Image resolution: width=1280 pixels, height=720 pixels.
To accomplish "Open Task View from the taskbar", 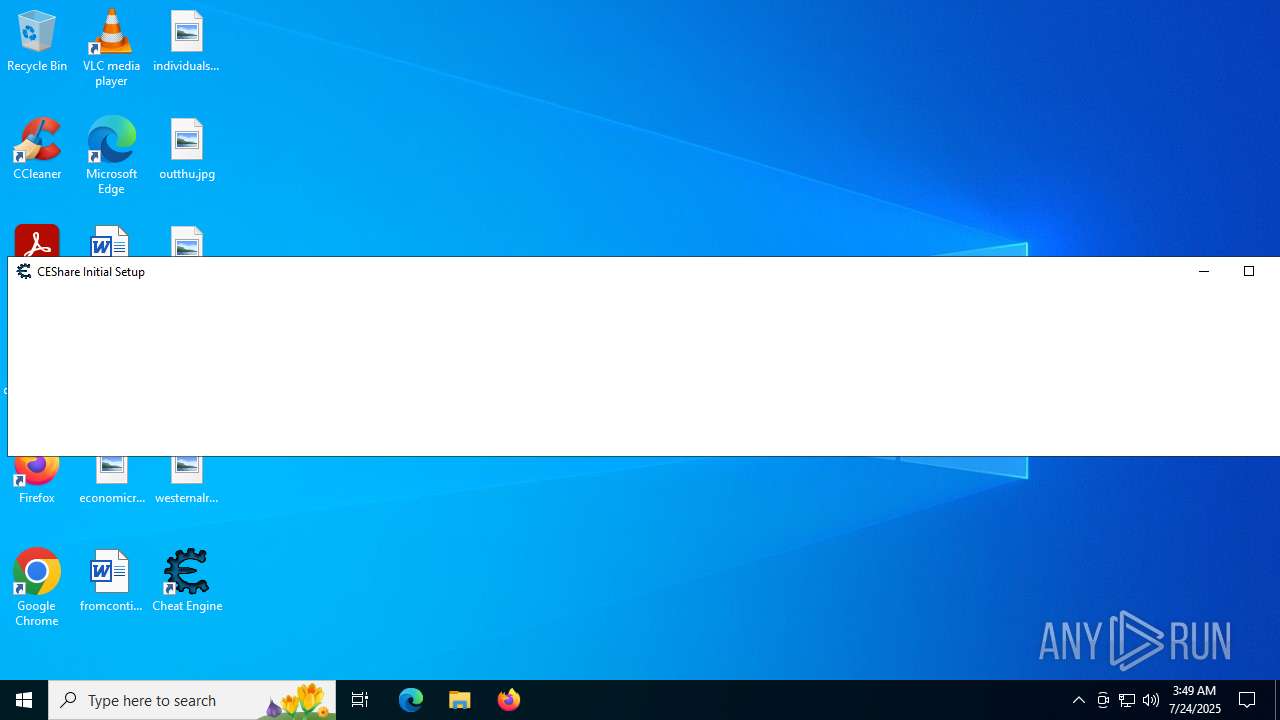I will 360,700.
